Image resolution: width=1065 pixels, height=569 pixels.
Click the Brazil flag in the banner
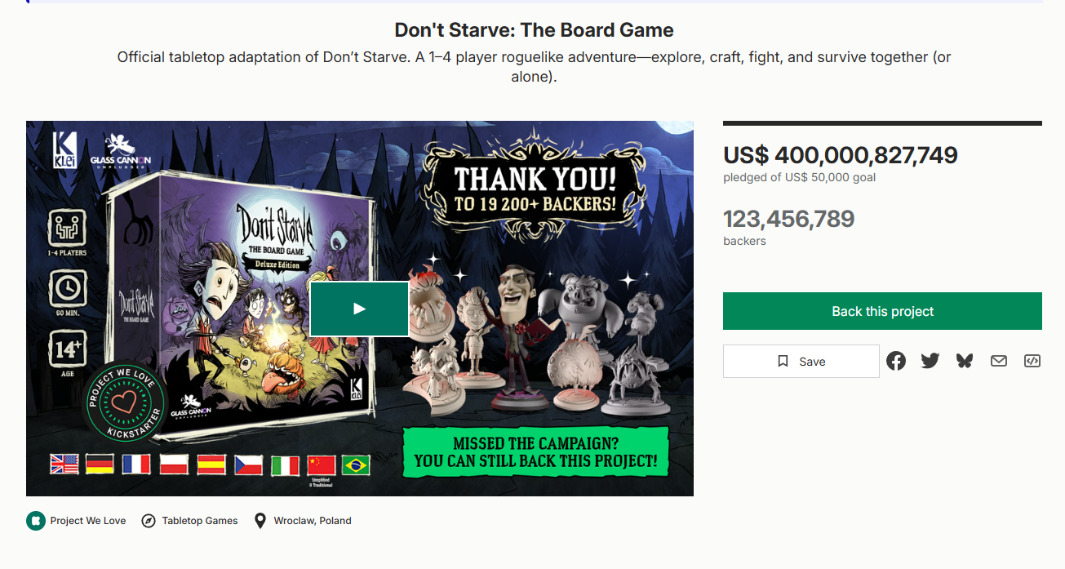coord(355,464)
